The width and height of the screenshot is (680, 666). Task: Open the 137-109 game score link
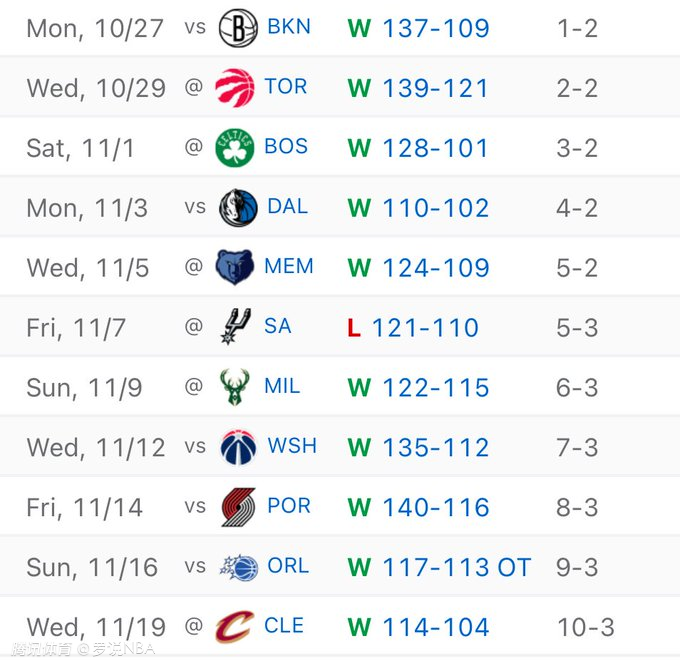(x=435, y=28)
